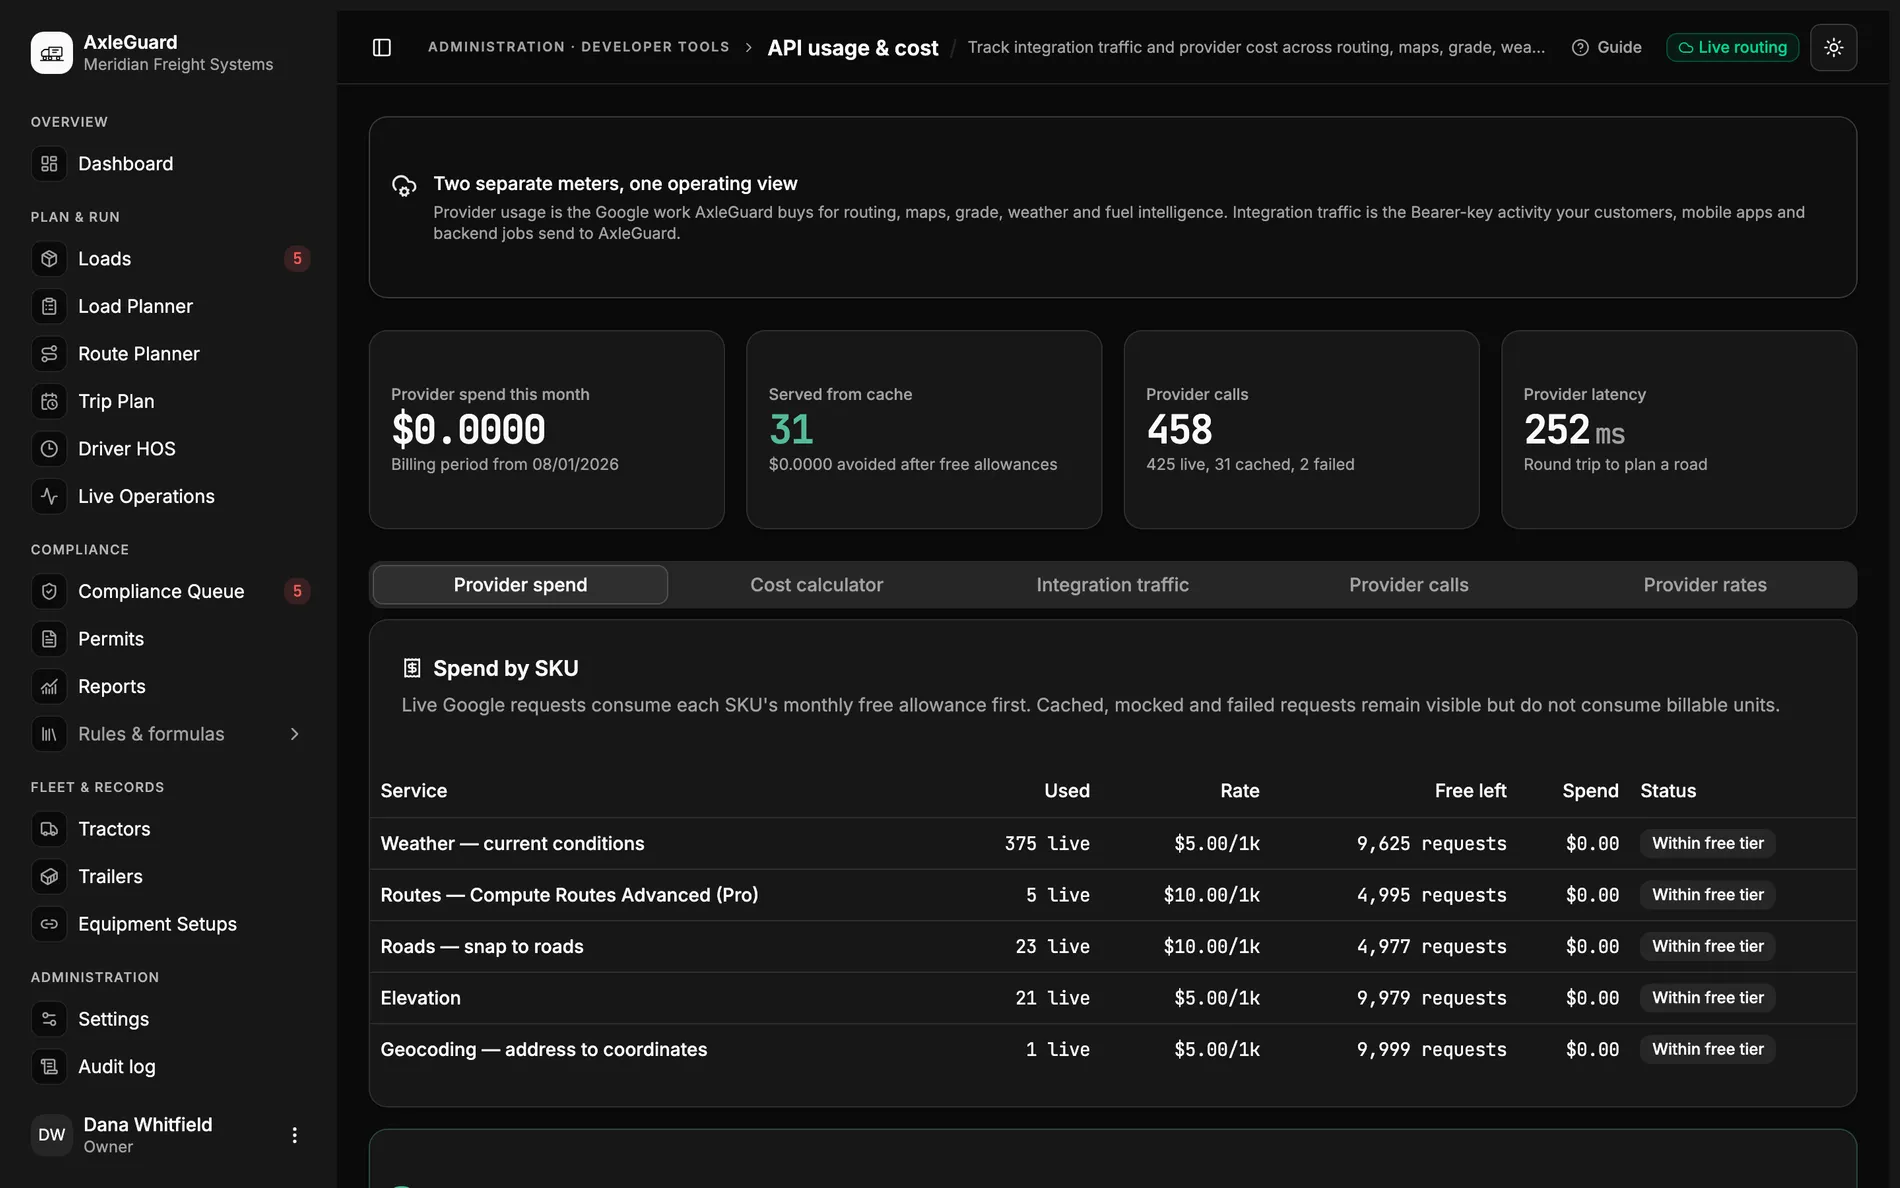Open the Guide help link
Viewport: 1900px width, 1188px height.
point(1606,47)
